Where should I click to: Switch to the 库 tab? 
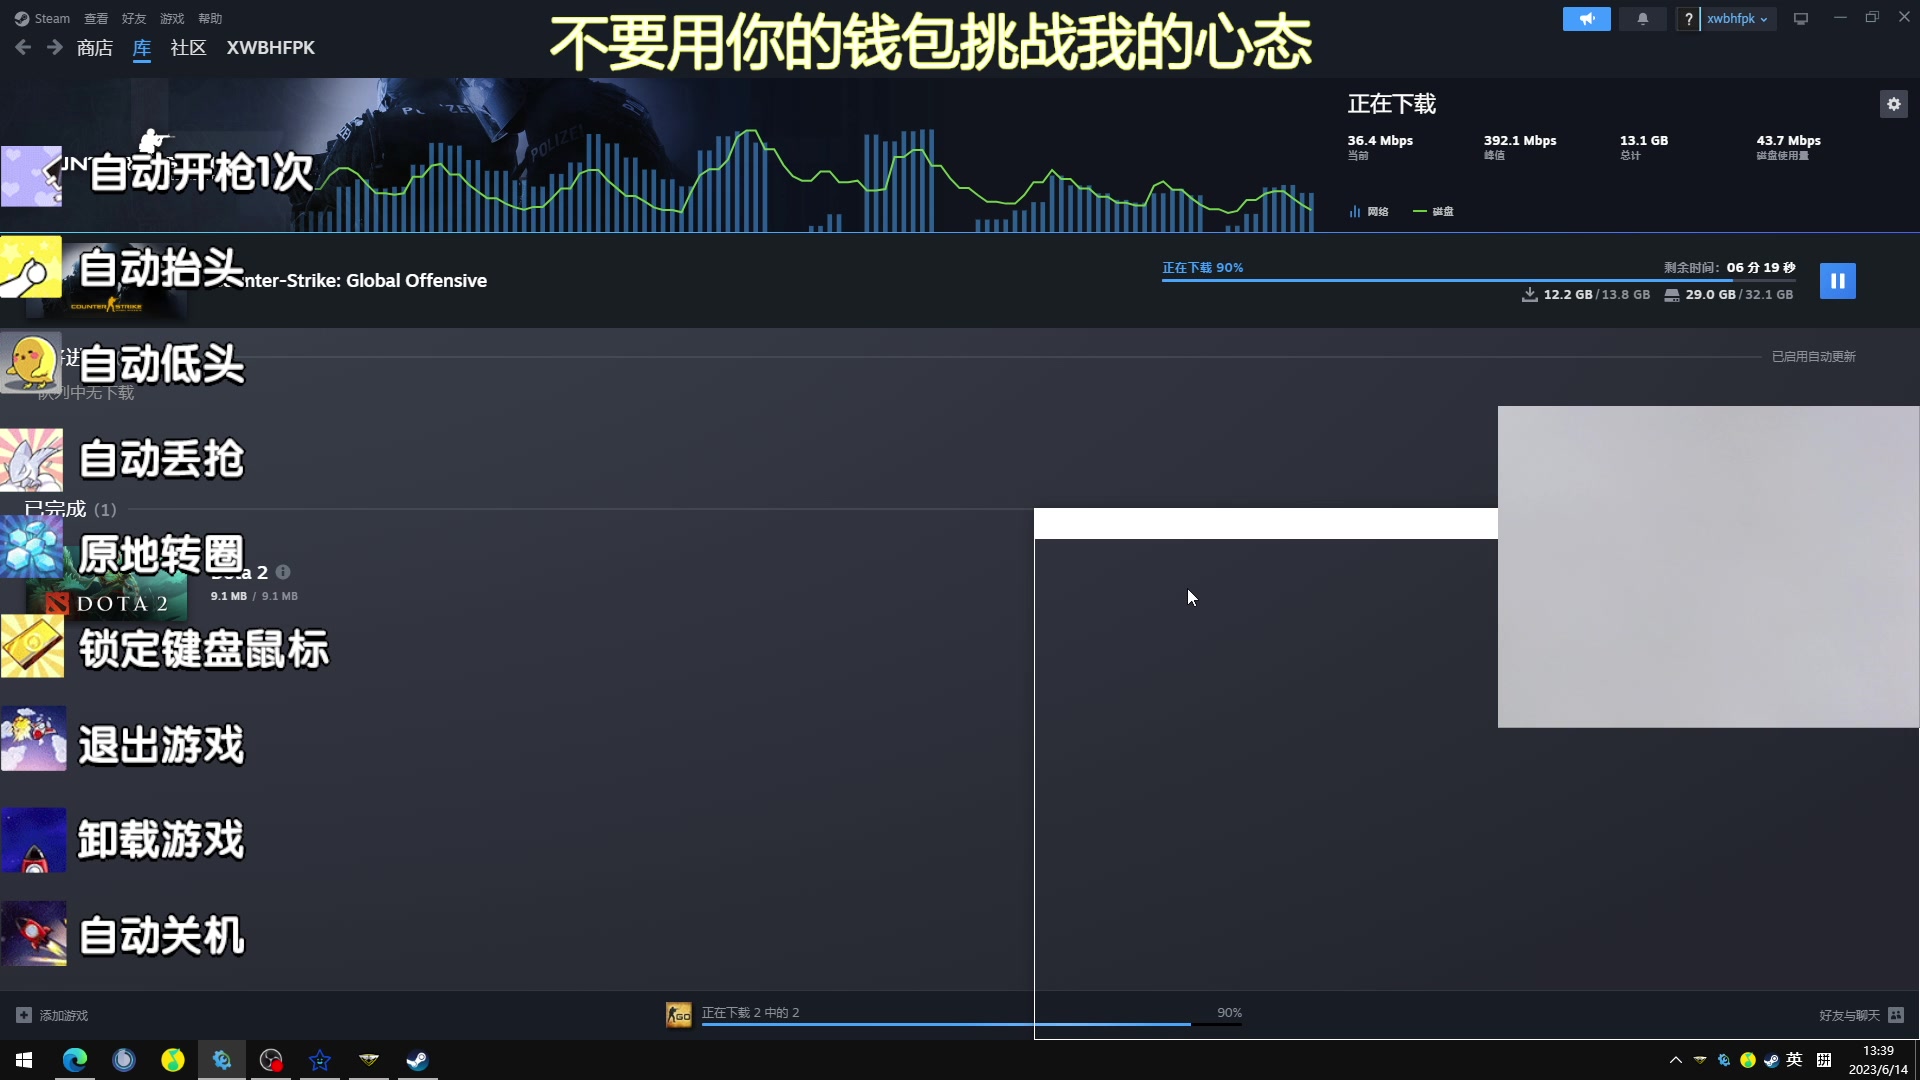(x=142, y=48)
